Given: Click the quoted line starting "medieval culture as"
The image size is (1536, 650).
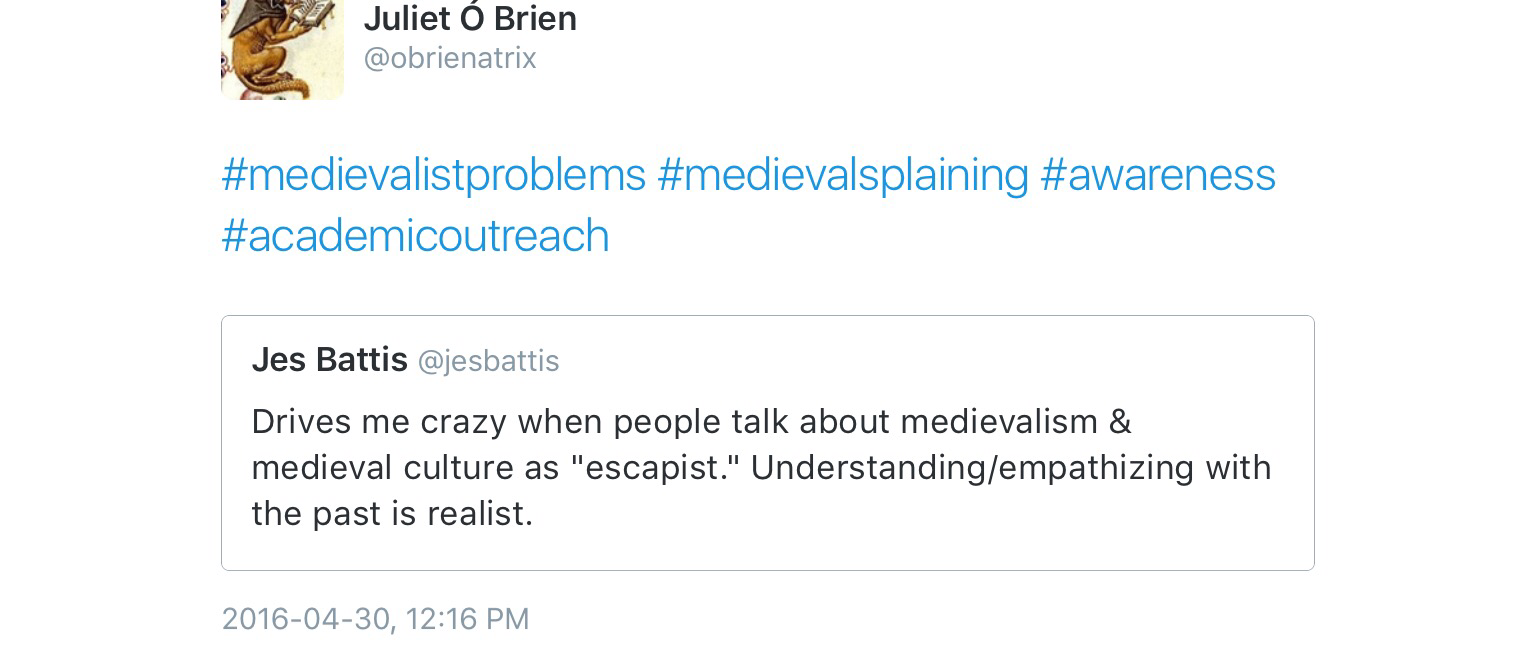Looking at the screenshot, I should [x=760, y=468].
